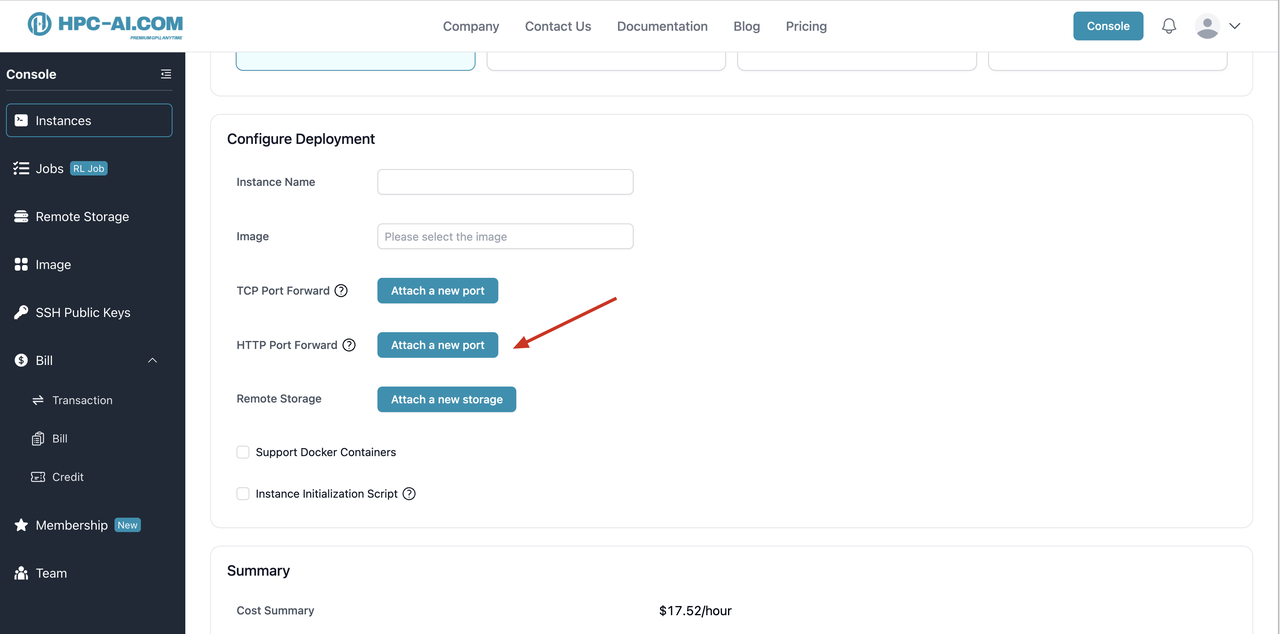The image size is (1280, 634).
Task: Go to the Pricing page
Action: pyautogui.click(x=806, y=26)
